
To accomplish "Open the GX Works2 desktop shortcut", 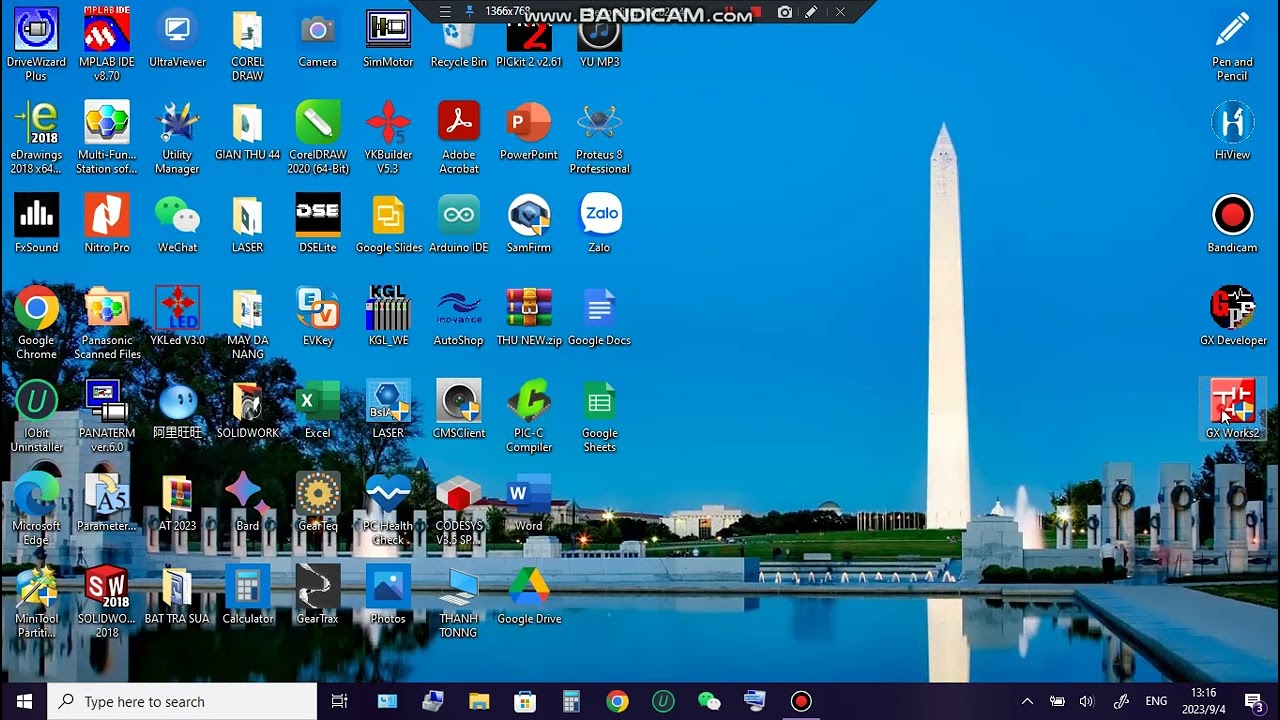I will click(x=1232, y=409).
